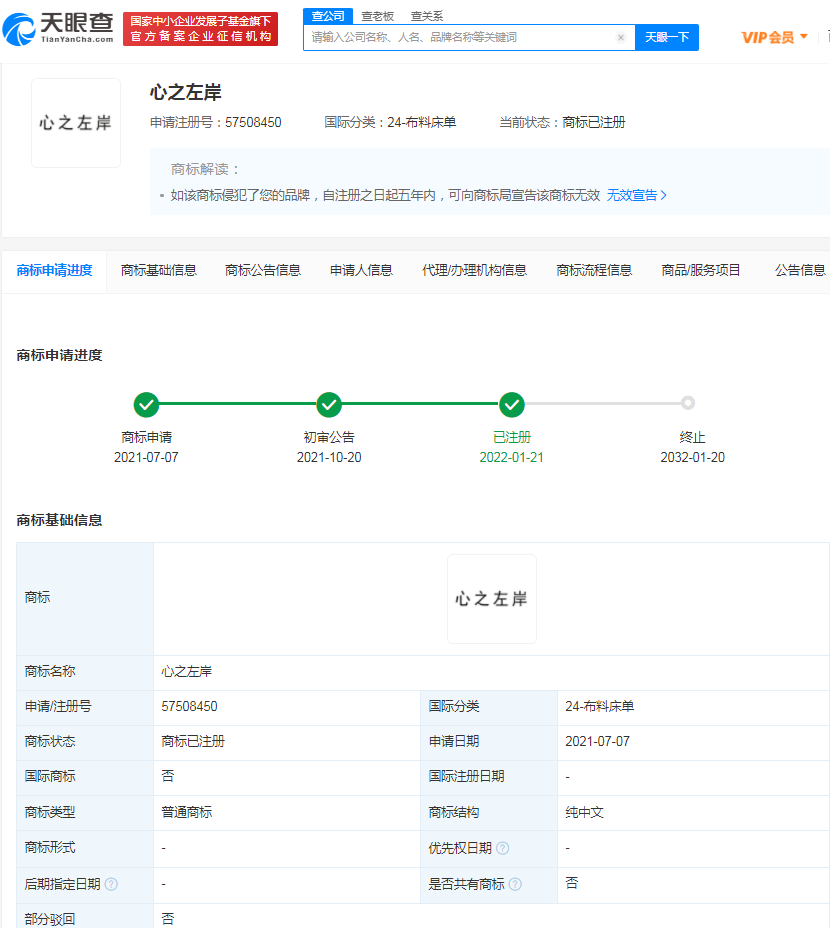The image size is (830, 928).
Task: Click the 国际分类：24-布料床单 text in the header
Action: [390, 123]
